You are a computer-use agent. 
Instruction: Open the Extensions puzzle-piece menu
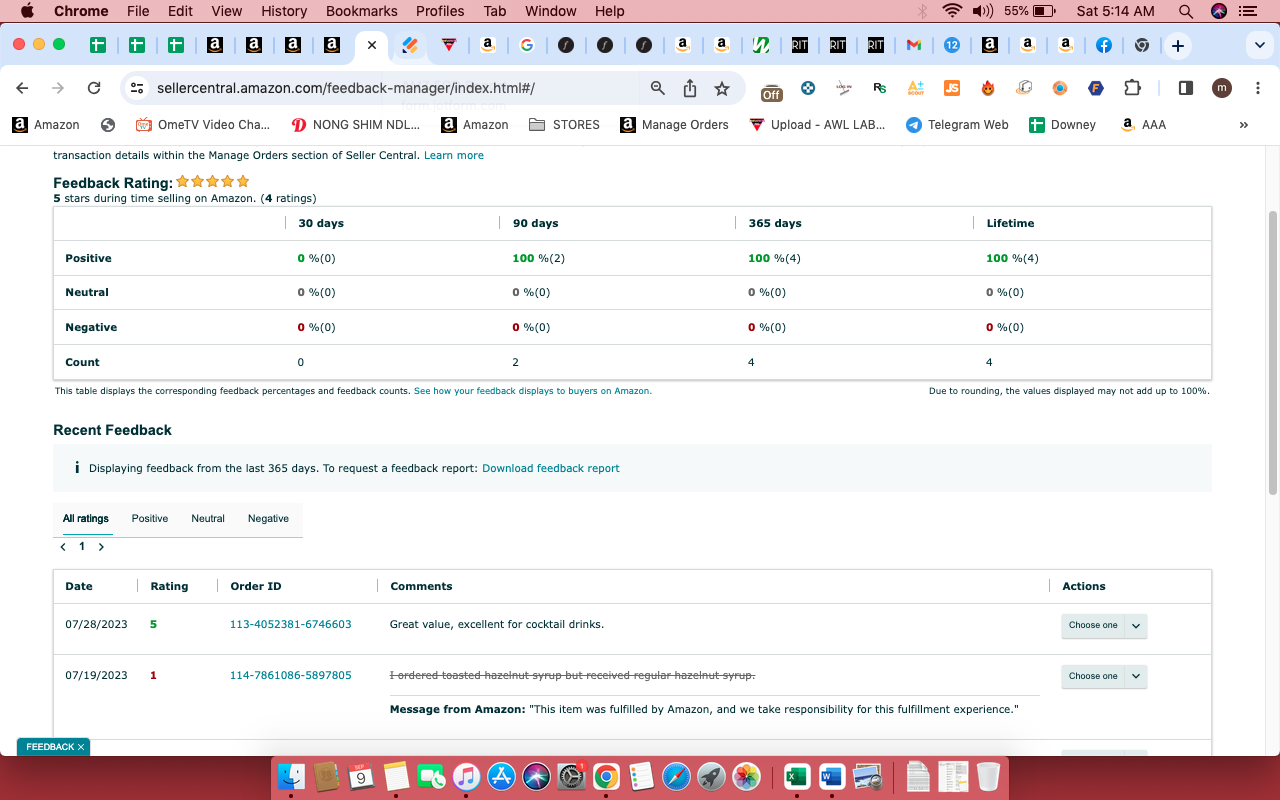pyautogui.click(x=1132, y=88)
